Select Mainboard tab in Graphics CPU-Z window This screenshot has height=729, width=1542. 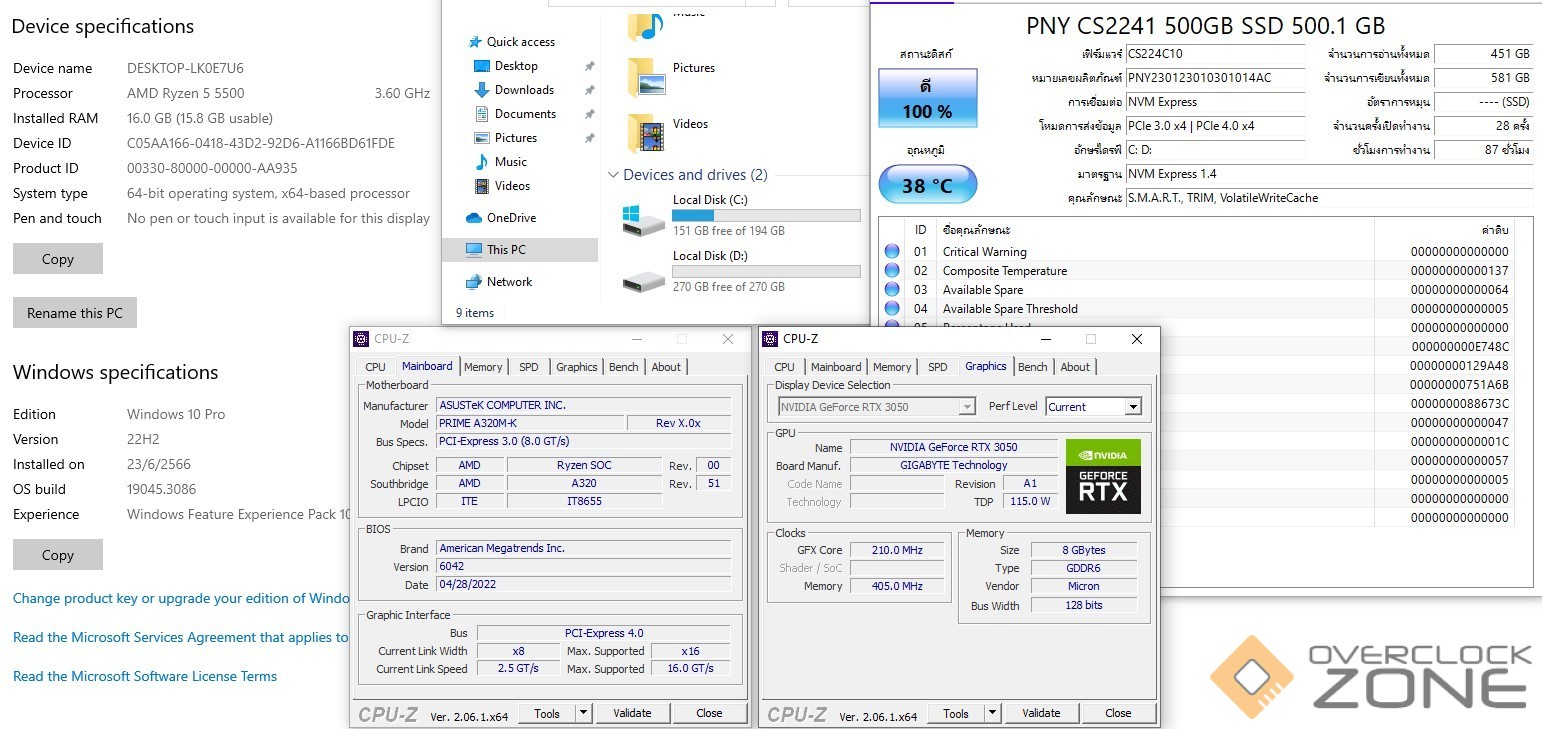(836, 367)
